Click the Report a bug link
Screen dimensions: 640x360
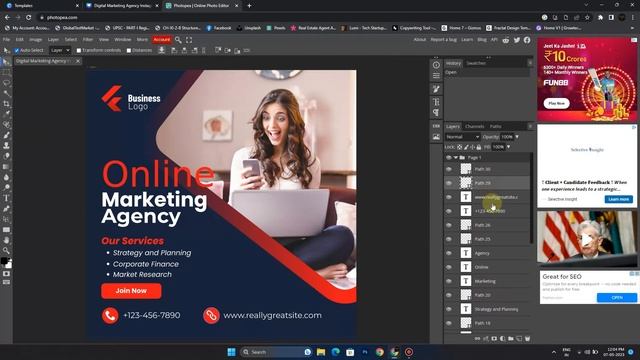(444, 40)
